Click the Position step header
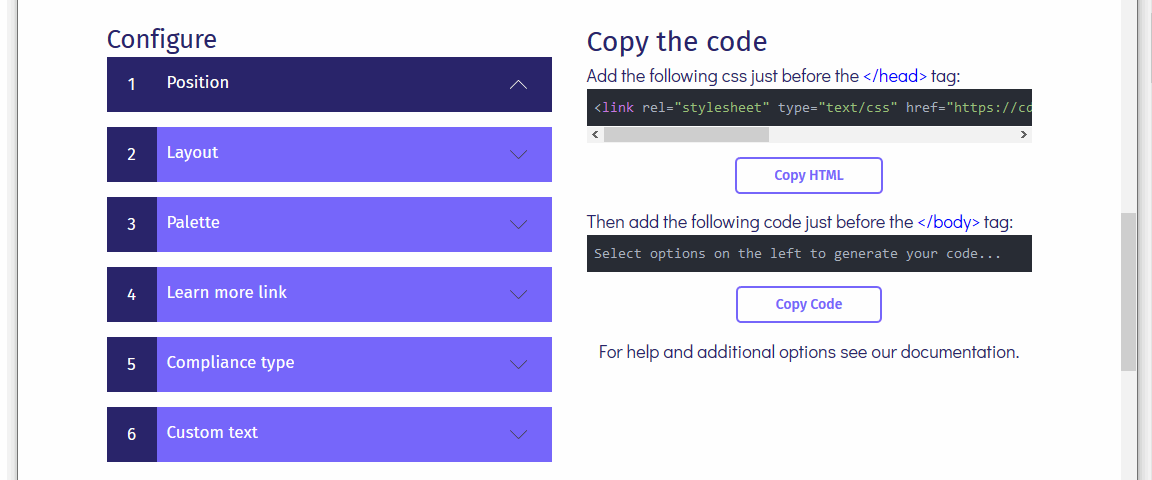This screenshot has width=1152, height=480. pyautogui.click(x=198, y=83)
